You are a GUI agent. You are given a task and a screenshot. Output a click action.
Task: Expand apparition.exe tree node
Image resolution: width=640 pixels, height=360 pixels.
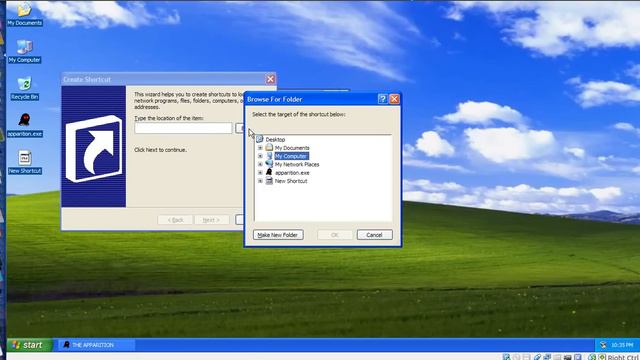pos(260,173)
